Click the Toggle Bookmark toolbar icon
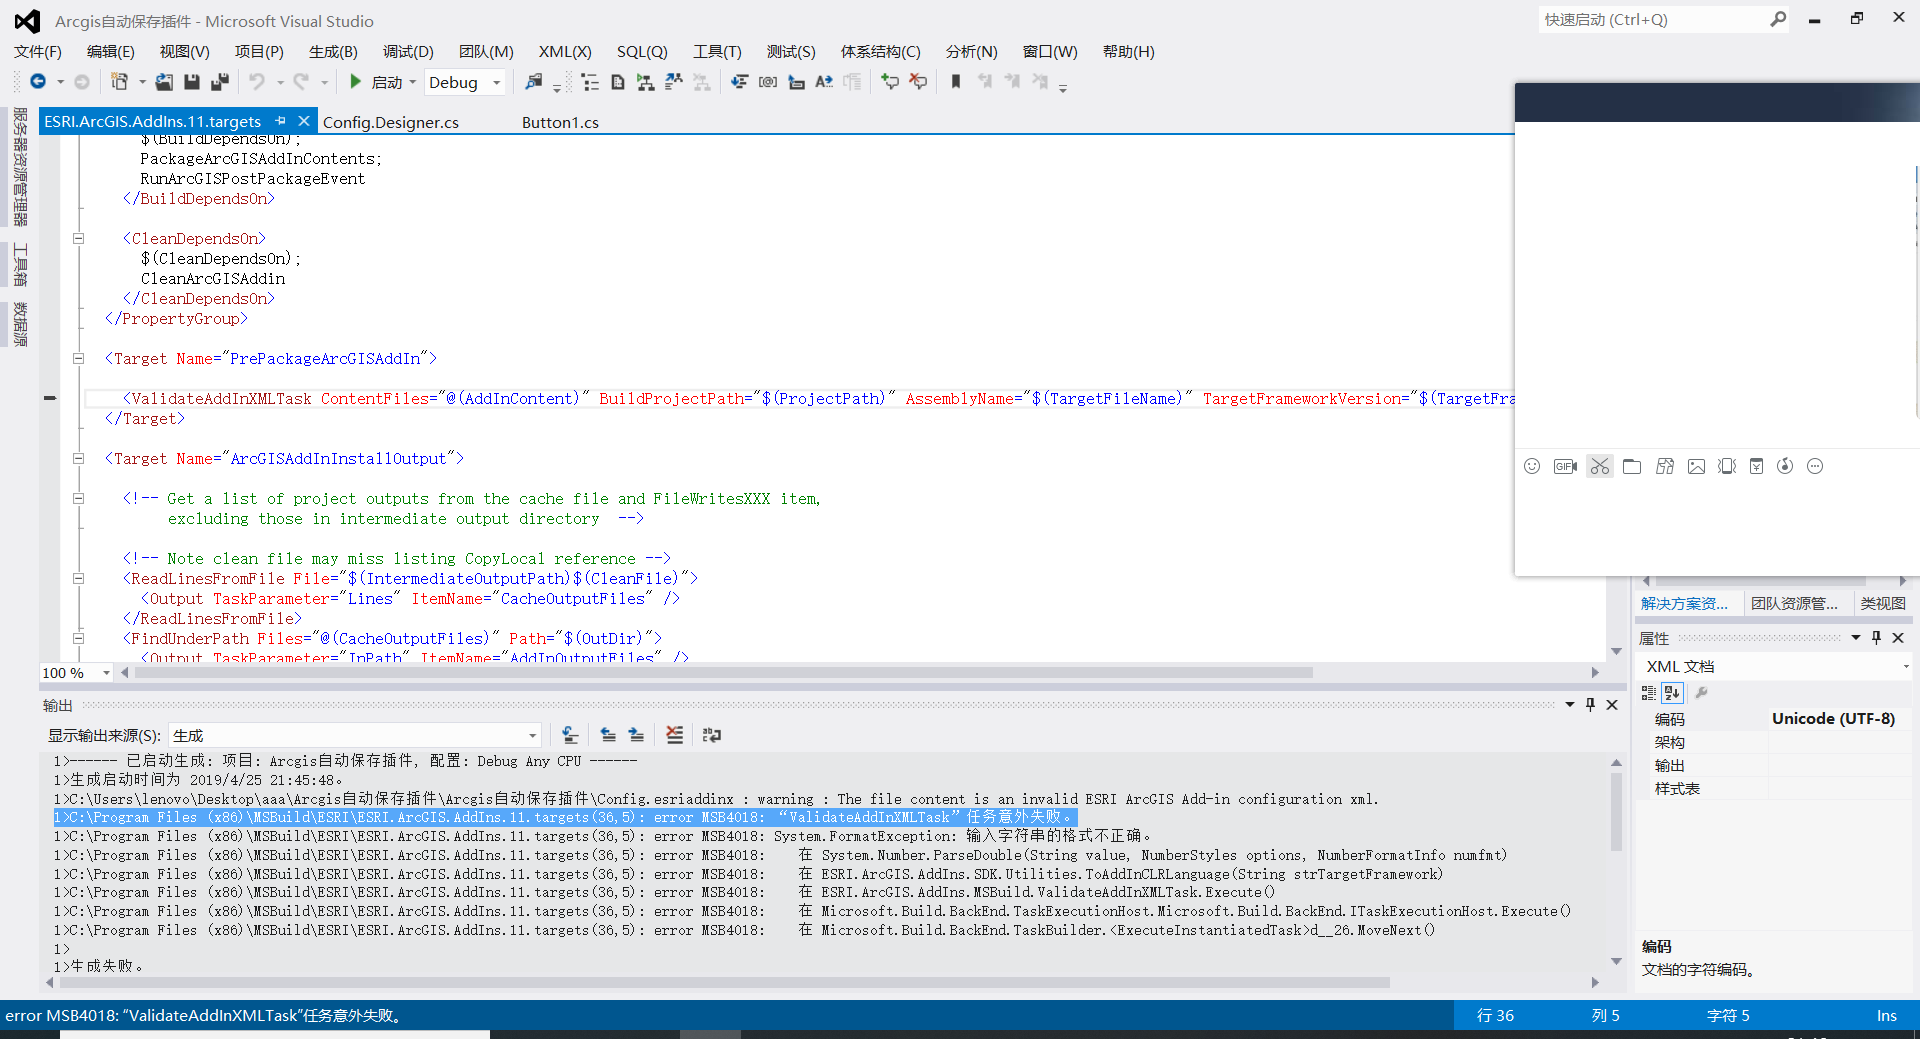This screenshot has width=1920, height=1039. click(956, 82)
